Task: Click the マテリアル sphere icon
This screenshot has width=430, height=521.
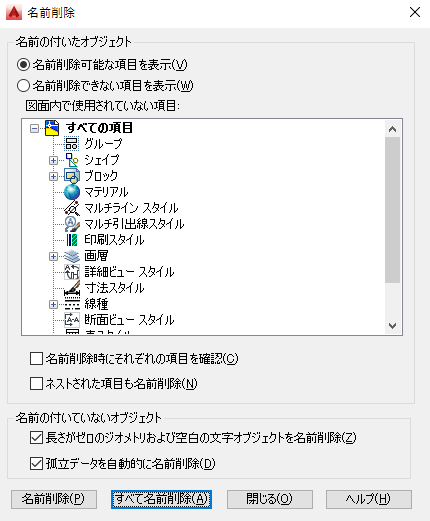Action: (x=72, y=192)
